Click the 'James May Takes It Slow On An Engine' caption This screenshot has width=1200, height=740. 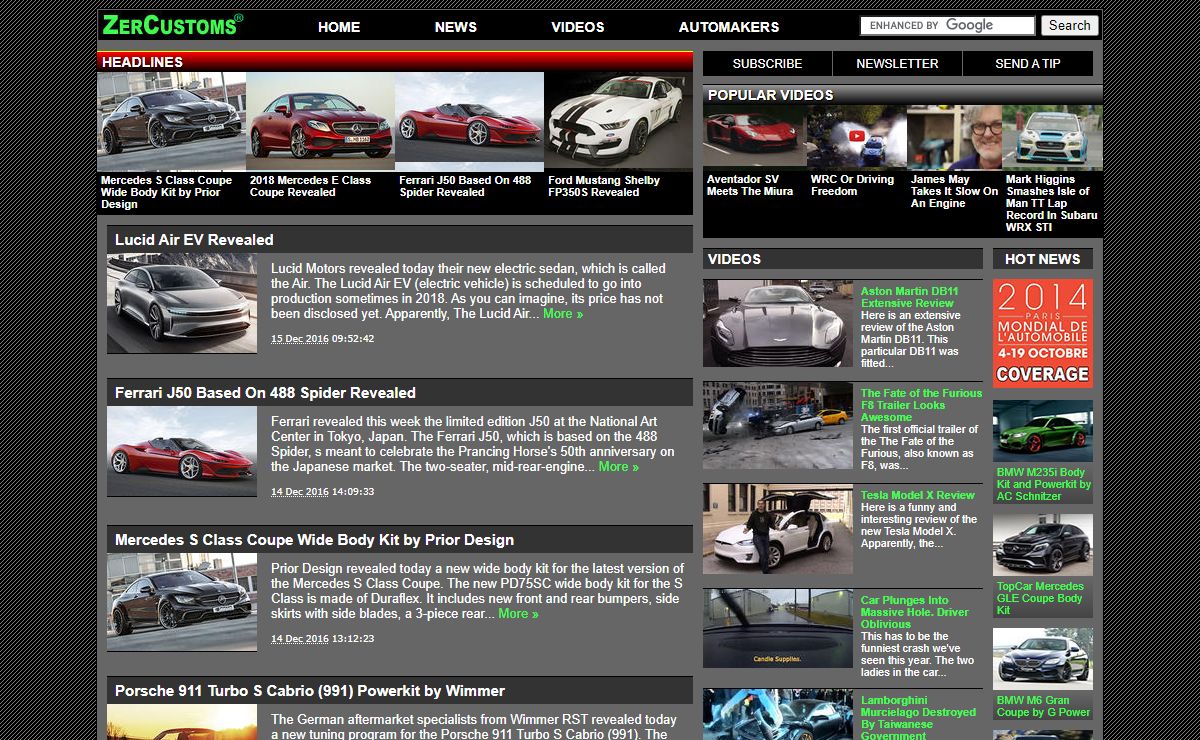954,192
